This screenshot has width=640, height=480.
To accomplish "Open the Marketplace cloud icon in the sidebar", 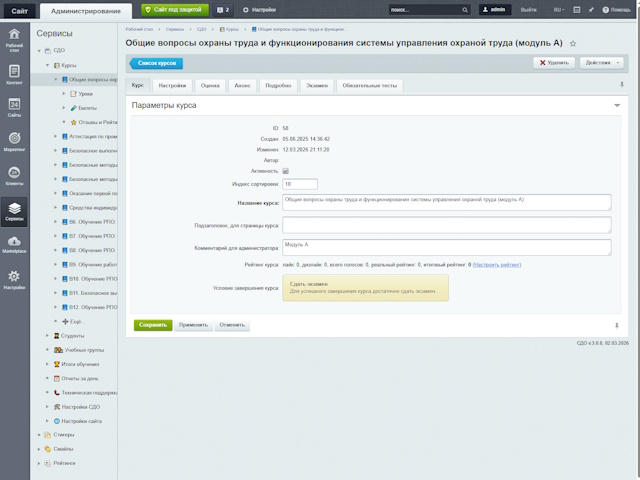I will click(x=14, y=244).
